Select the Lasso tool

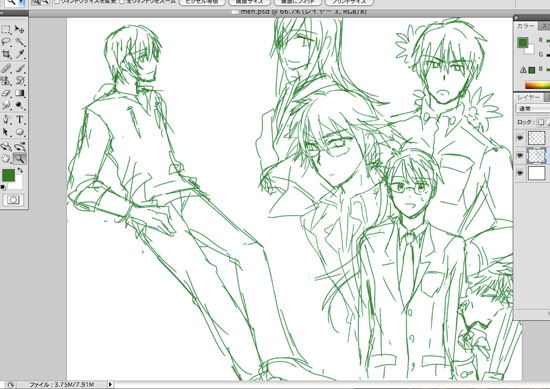pos(7,42)
